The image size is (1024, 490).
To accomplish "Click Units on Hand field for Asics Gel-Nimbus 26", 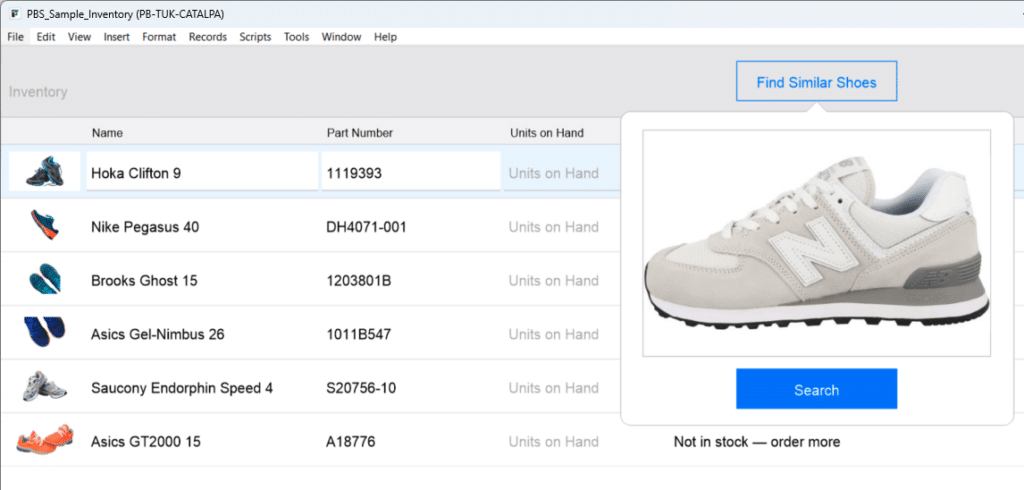I will (x=553, y=334).
